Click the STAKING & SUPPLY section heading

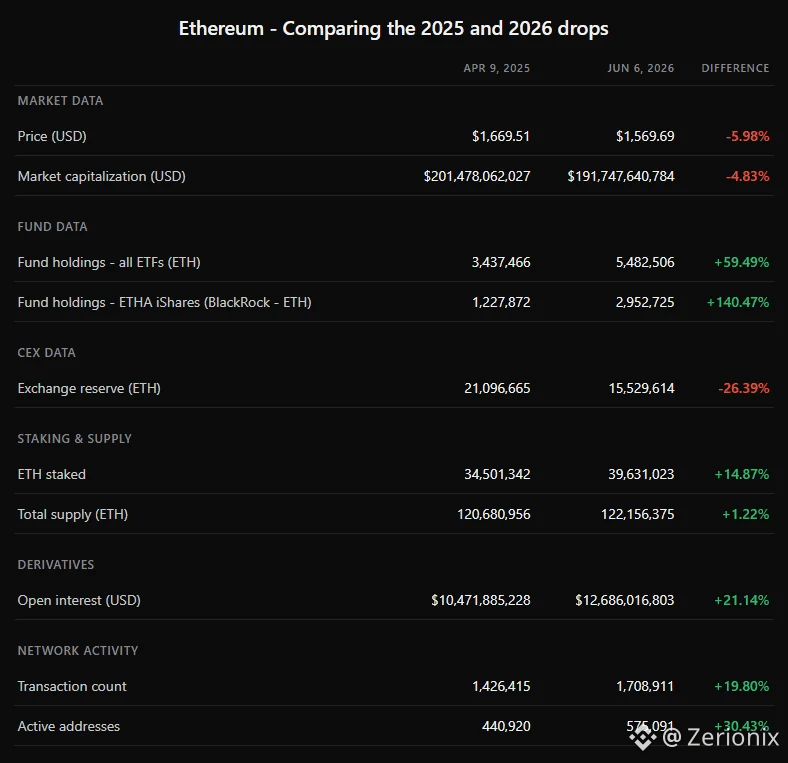click(x=74, y=439)
